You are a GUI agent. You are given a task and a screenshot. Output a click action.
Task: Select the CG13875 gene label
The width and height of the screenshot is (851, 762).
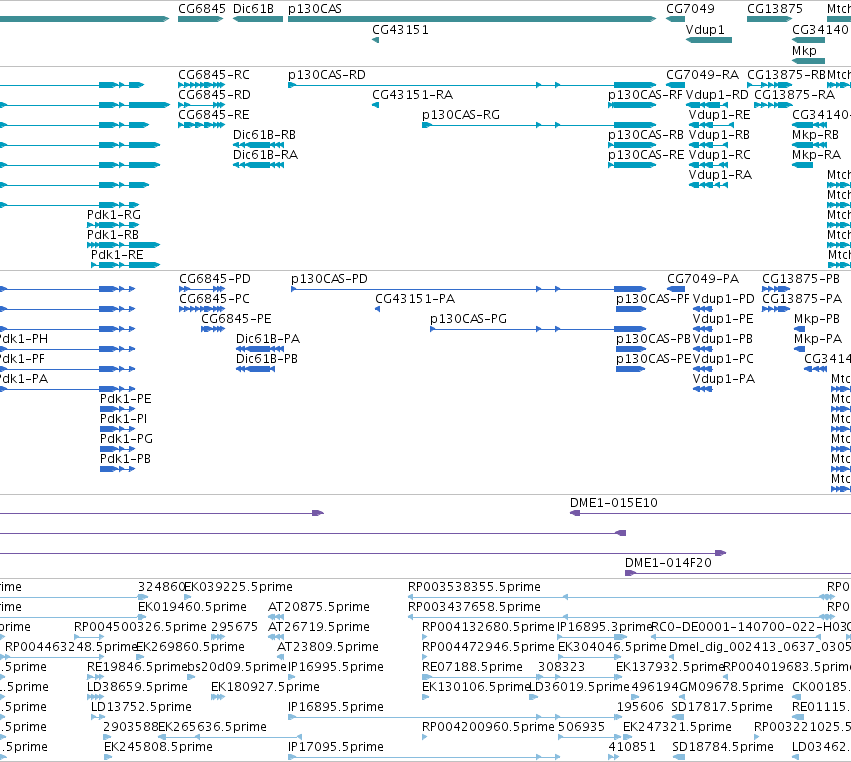coord(774,9)
